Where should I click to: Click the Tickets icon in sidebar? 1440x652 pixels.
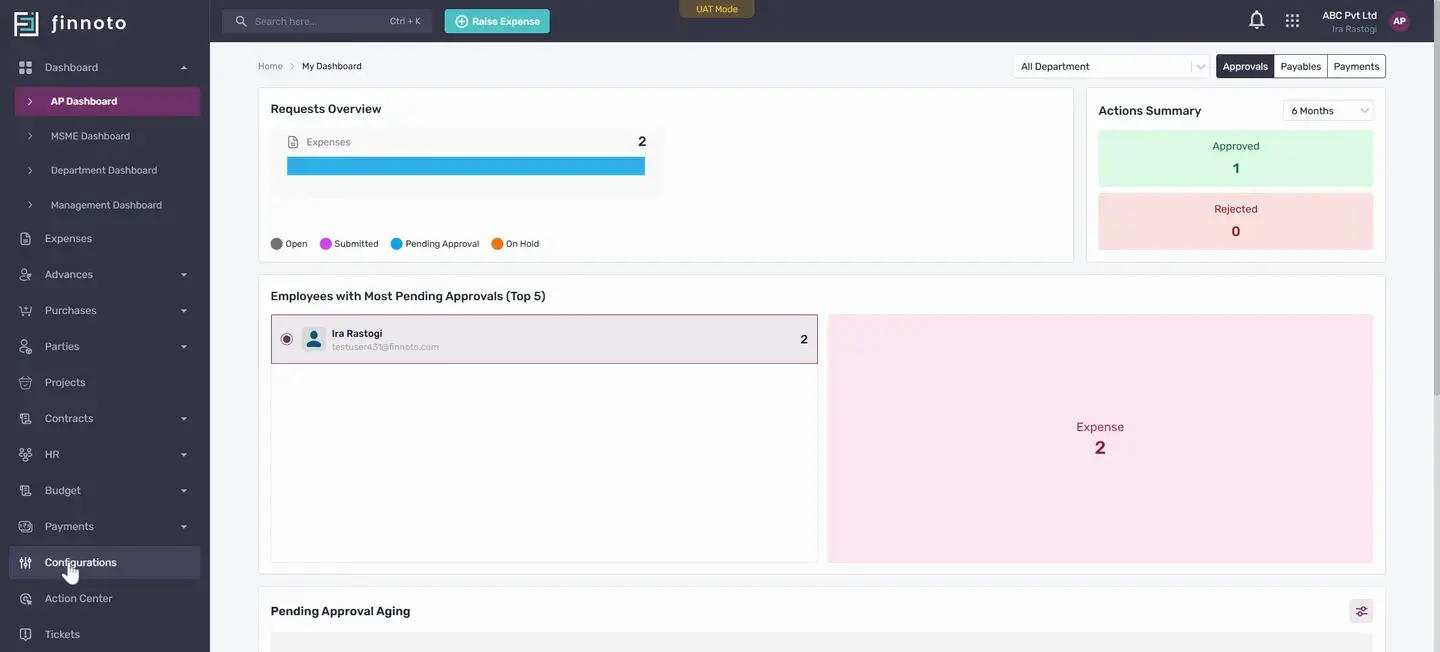tap(26, 634)
